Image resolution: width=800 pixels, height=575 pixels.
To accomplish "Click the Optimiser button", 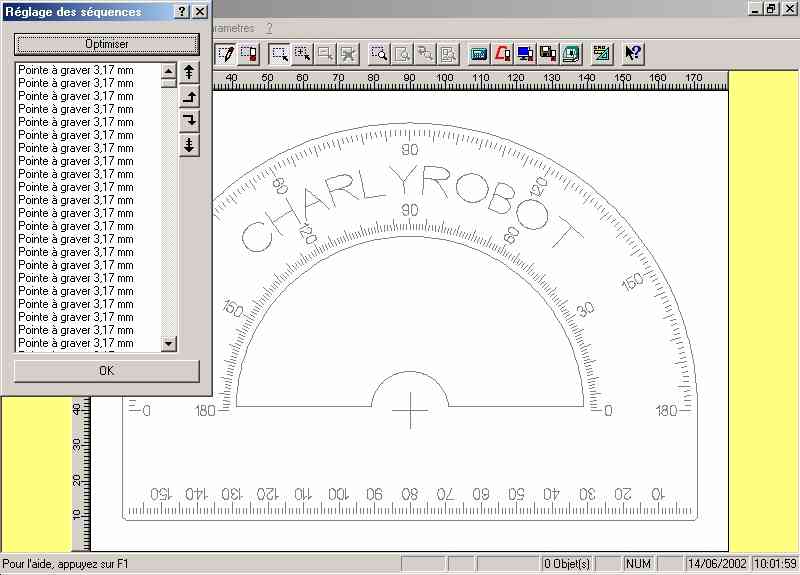I will pyautogui.click(x=107, y=44).
